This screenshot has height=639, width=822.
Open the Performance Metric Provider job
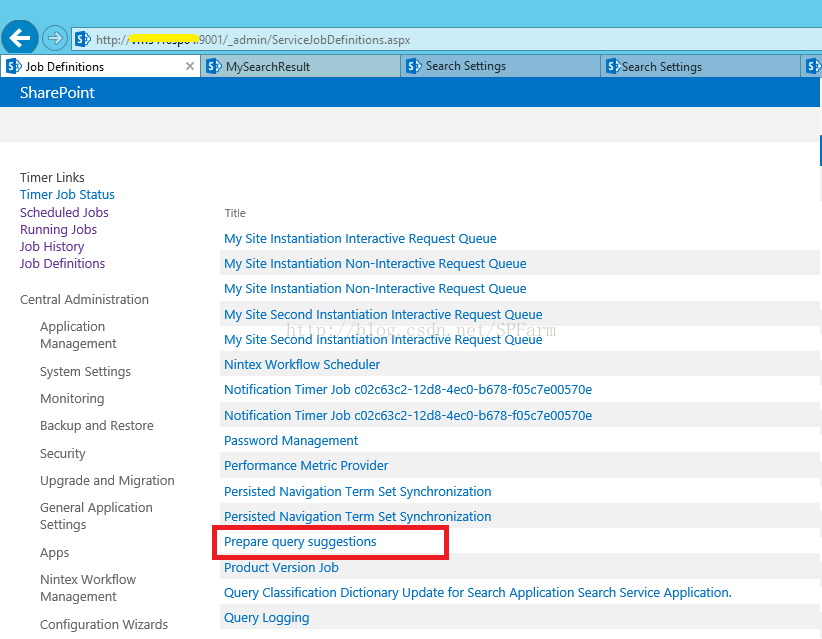(x=306, y=465)
